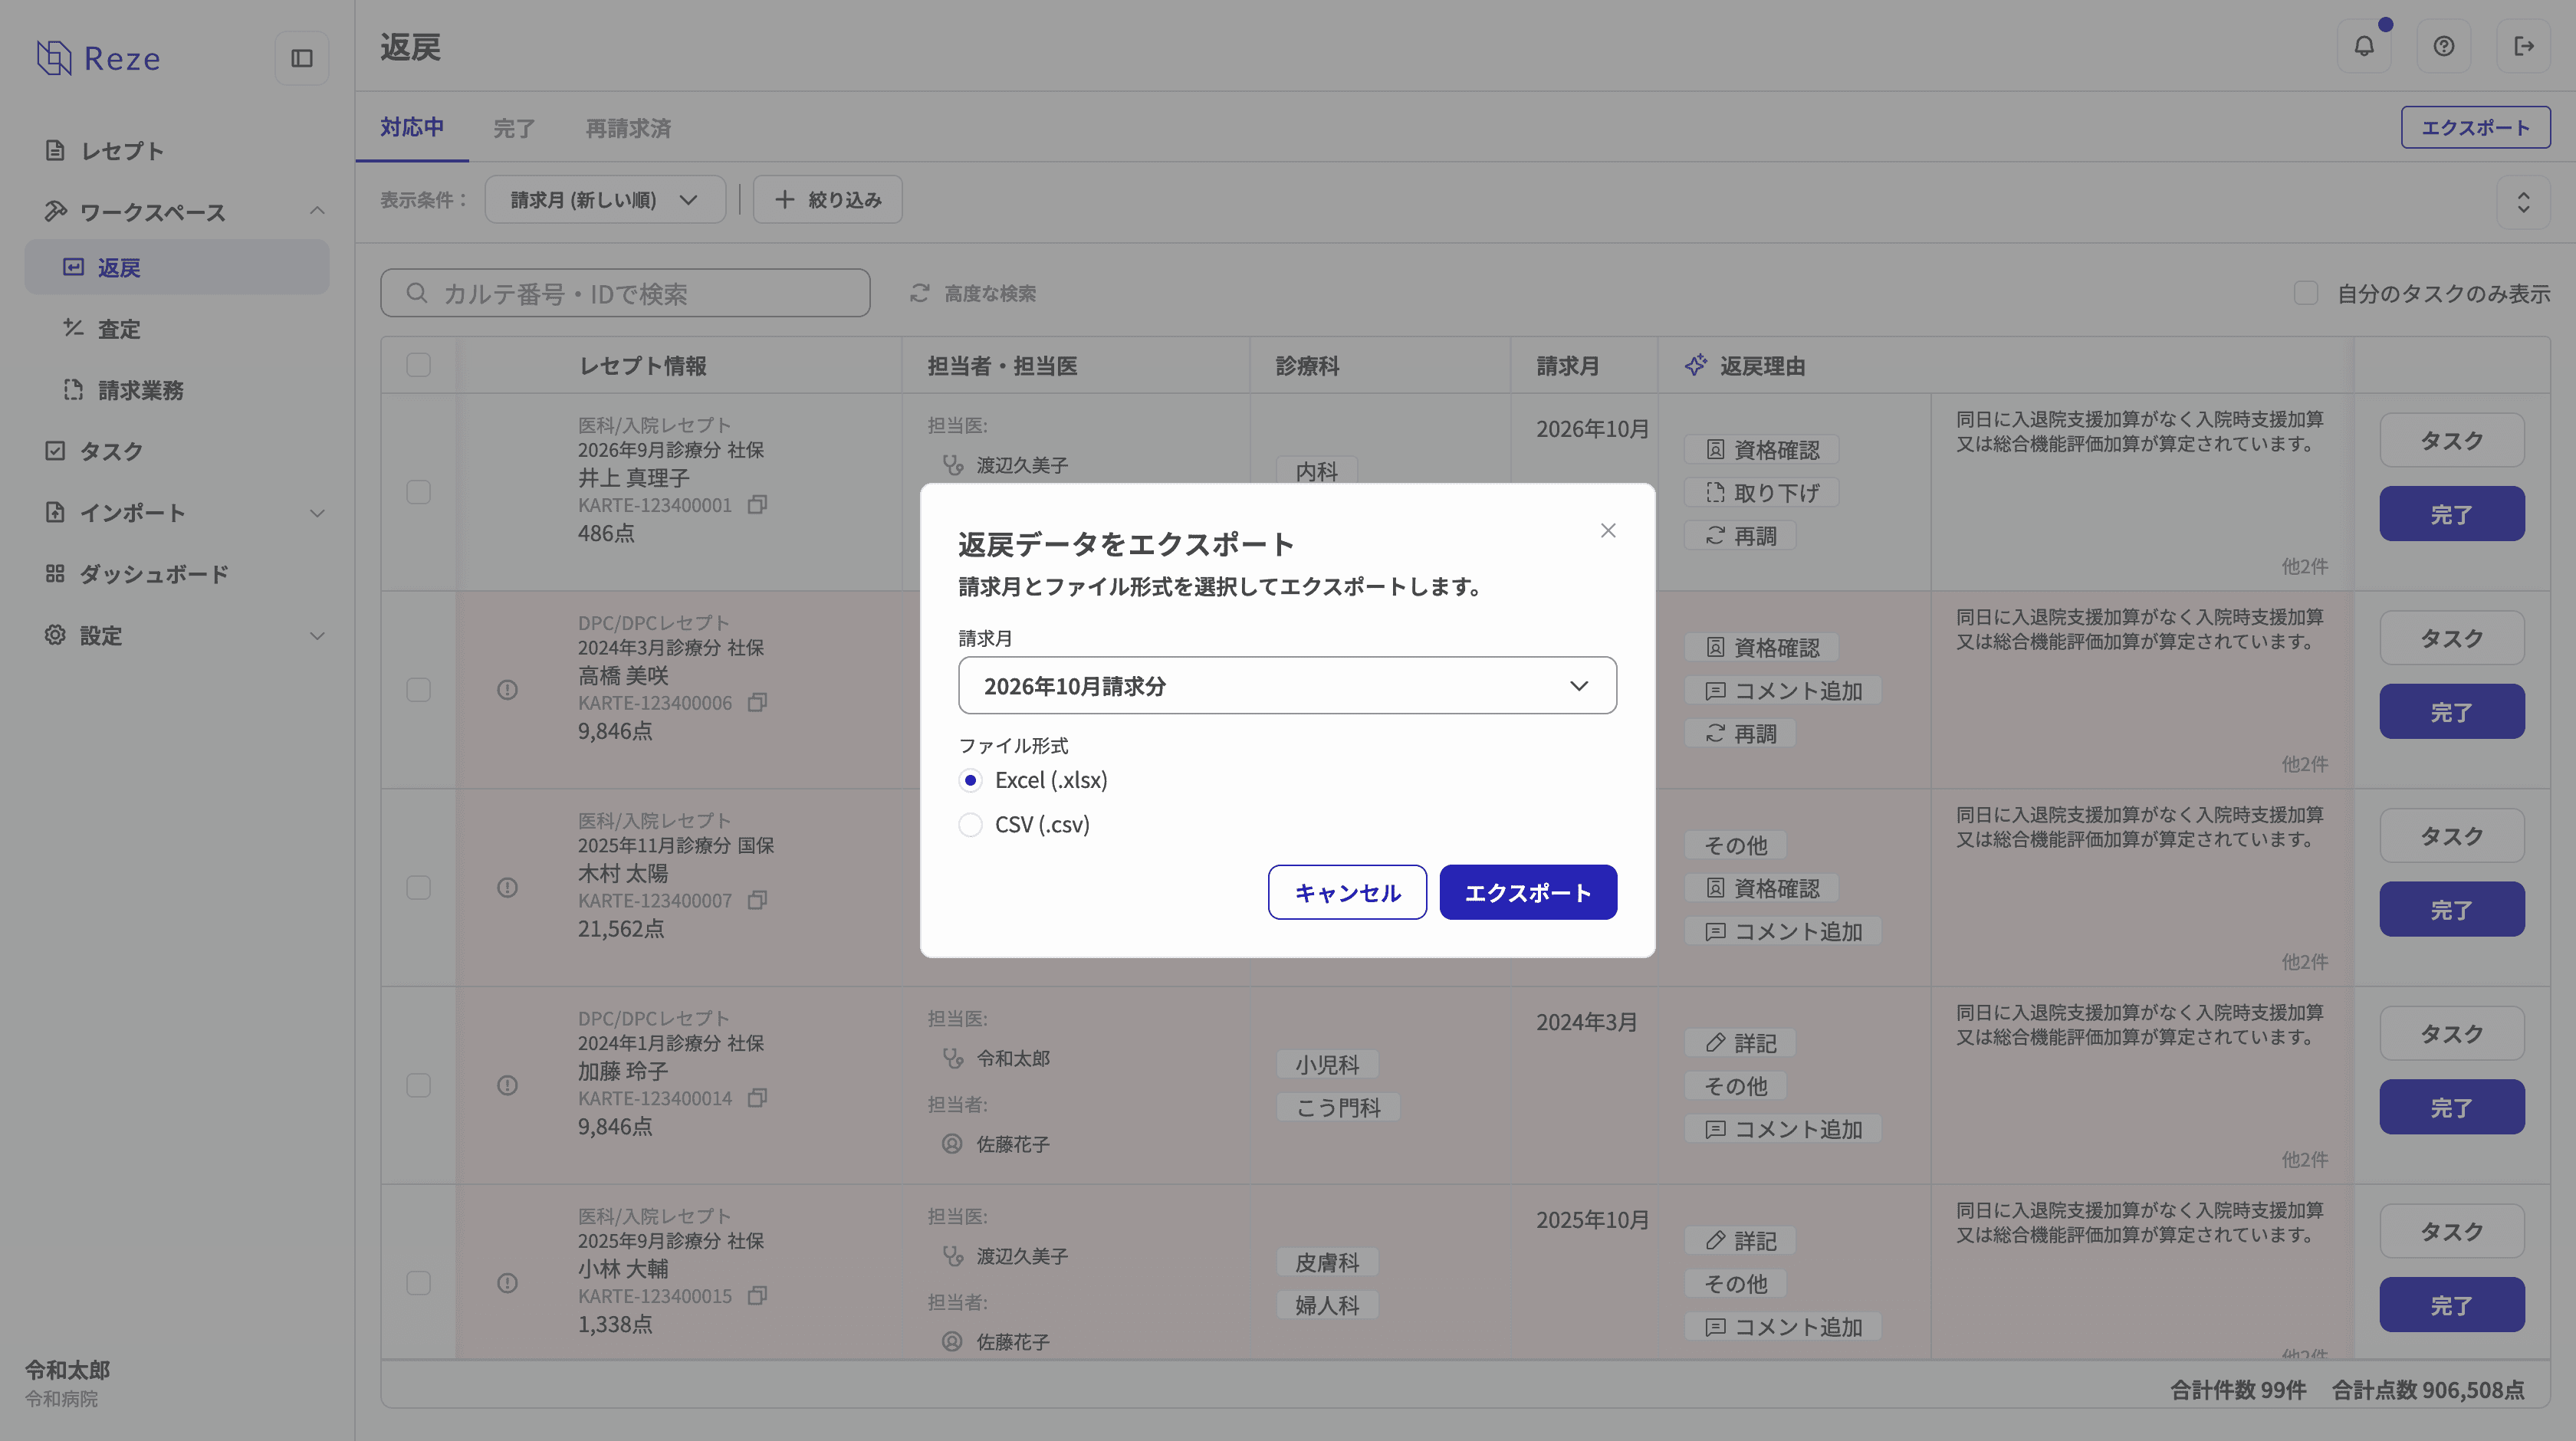Open the help question-mark icon

(x=2444, y=46)
